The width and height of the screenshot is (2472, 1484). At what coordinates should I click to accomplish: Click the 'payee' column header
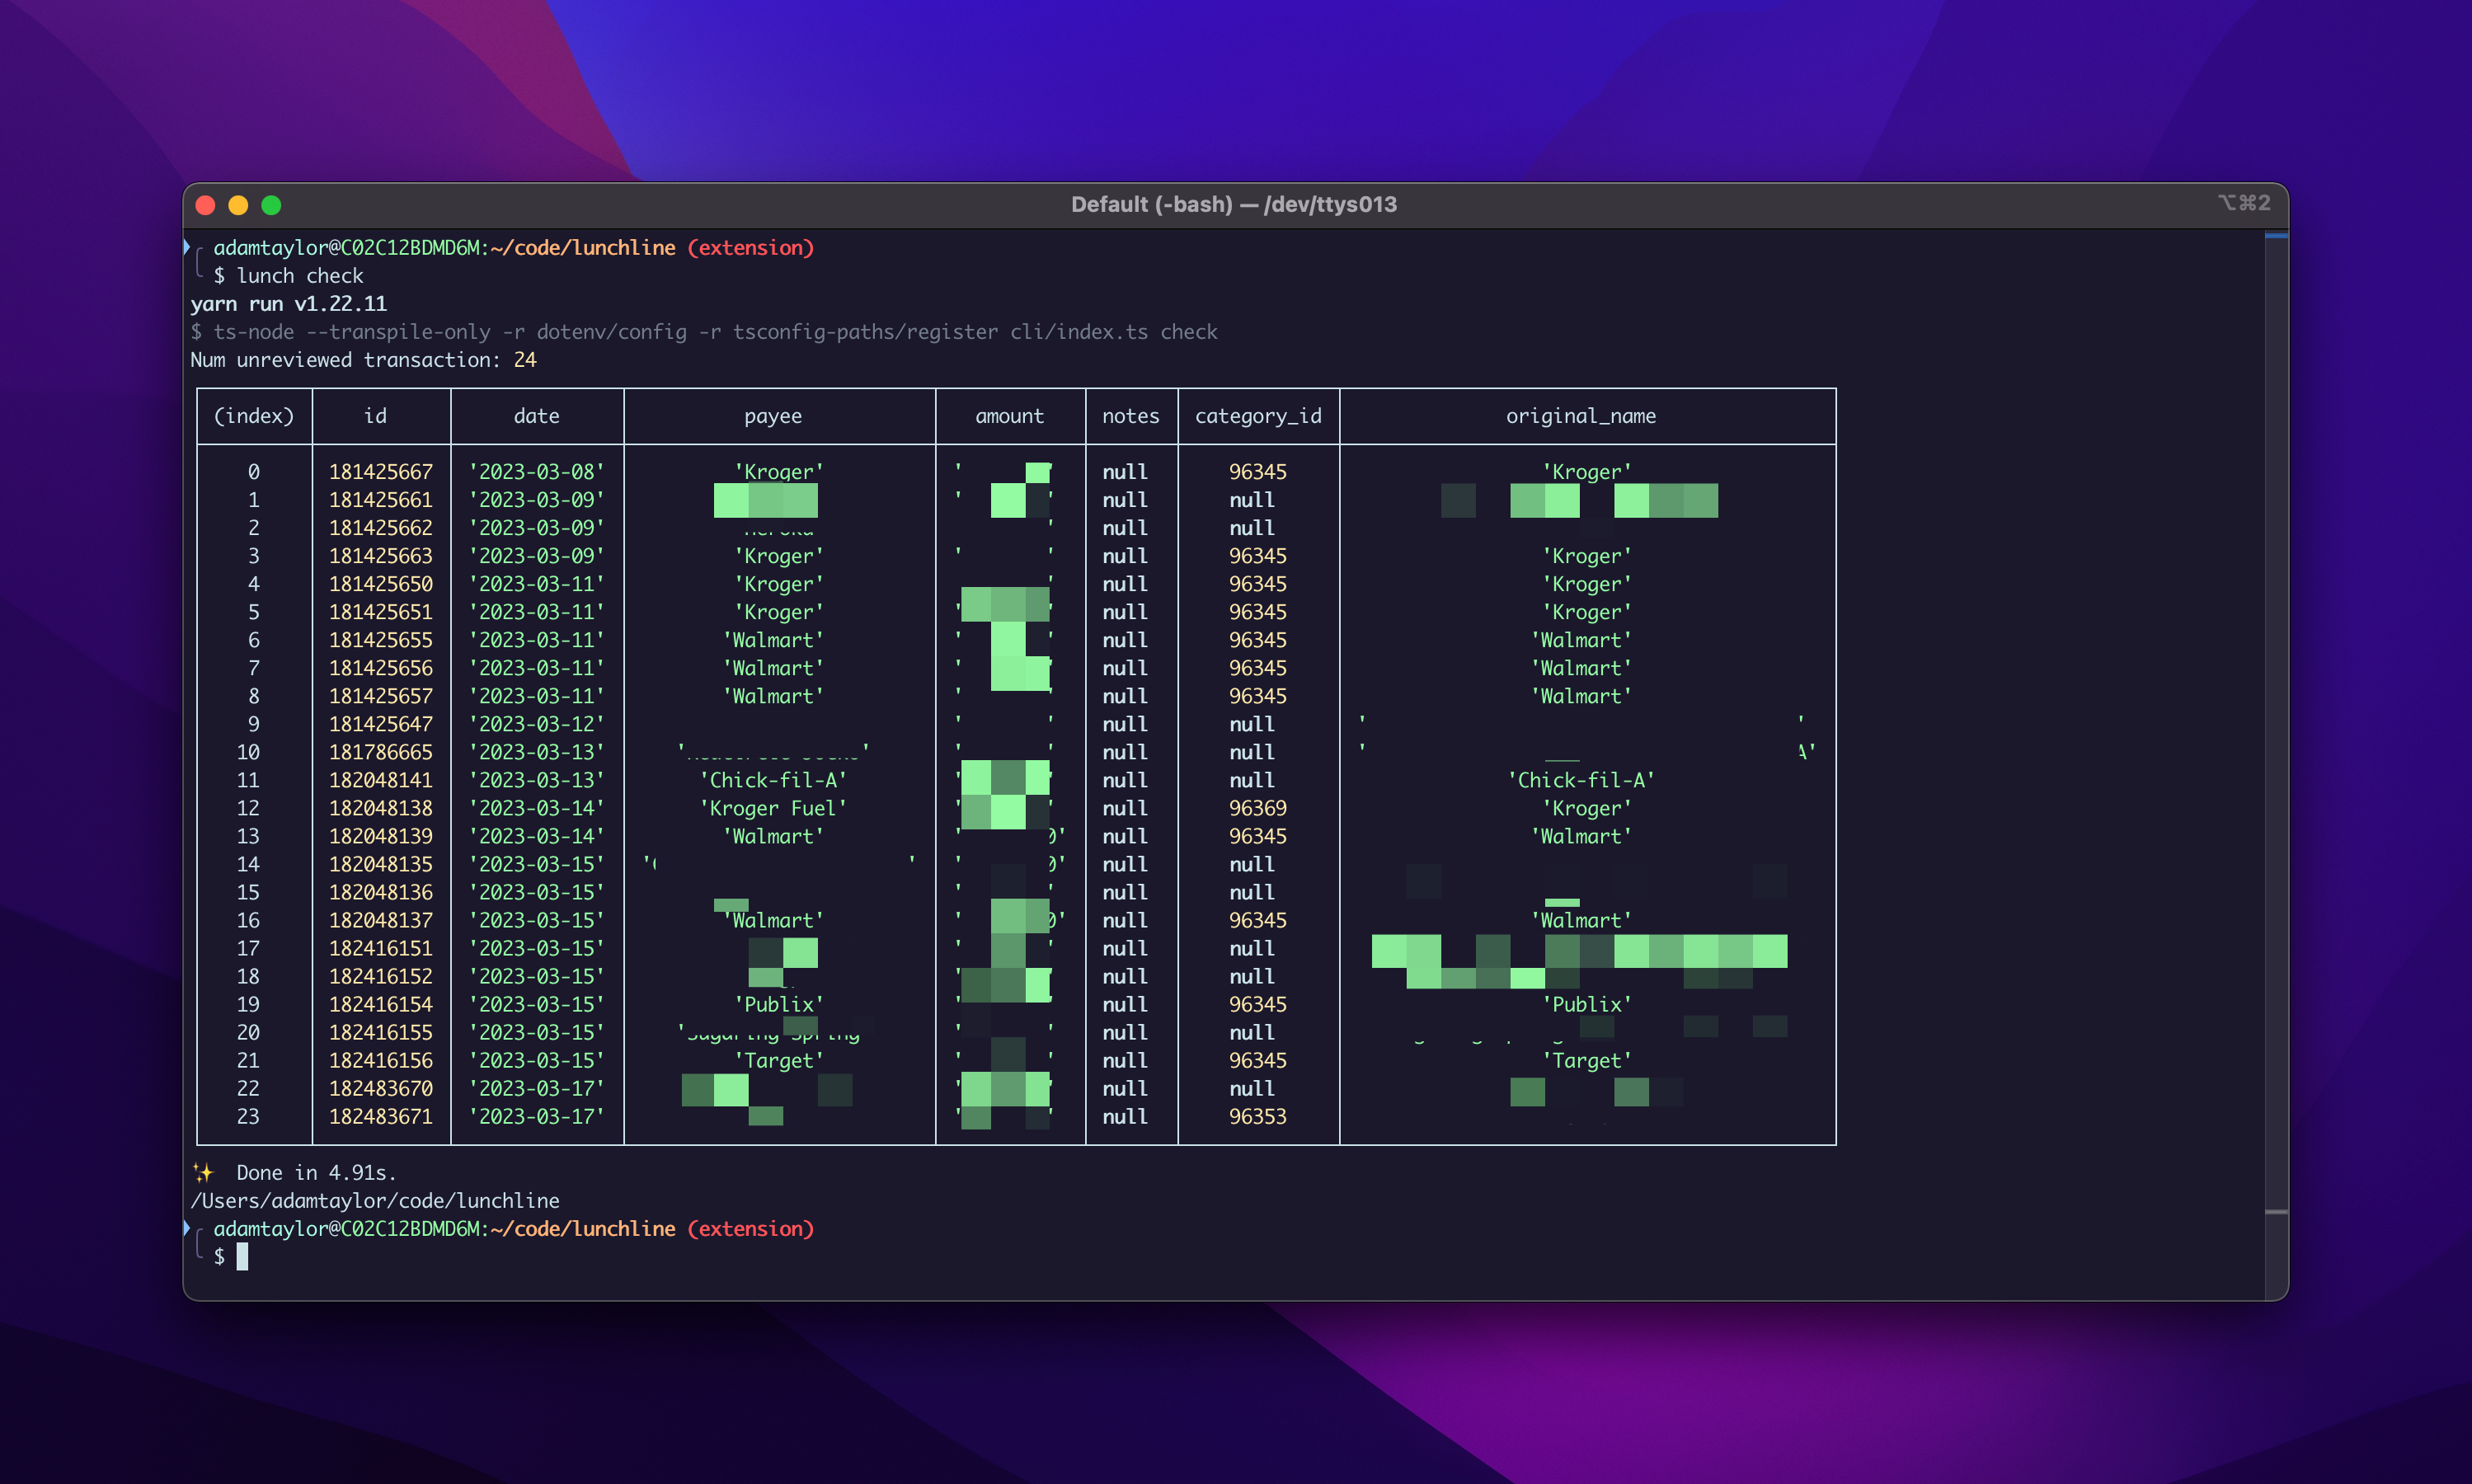773,416
